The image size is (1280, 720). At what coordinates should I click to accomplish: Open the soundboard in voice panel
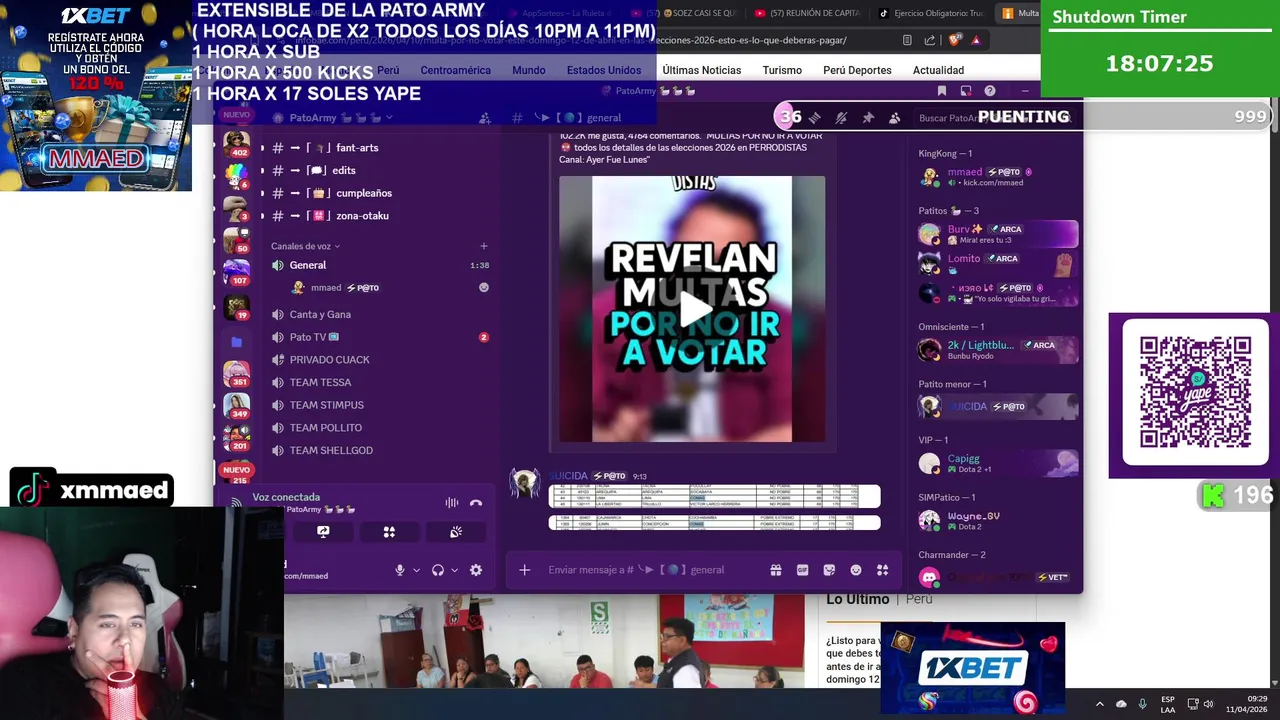click(456, 532)
